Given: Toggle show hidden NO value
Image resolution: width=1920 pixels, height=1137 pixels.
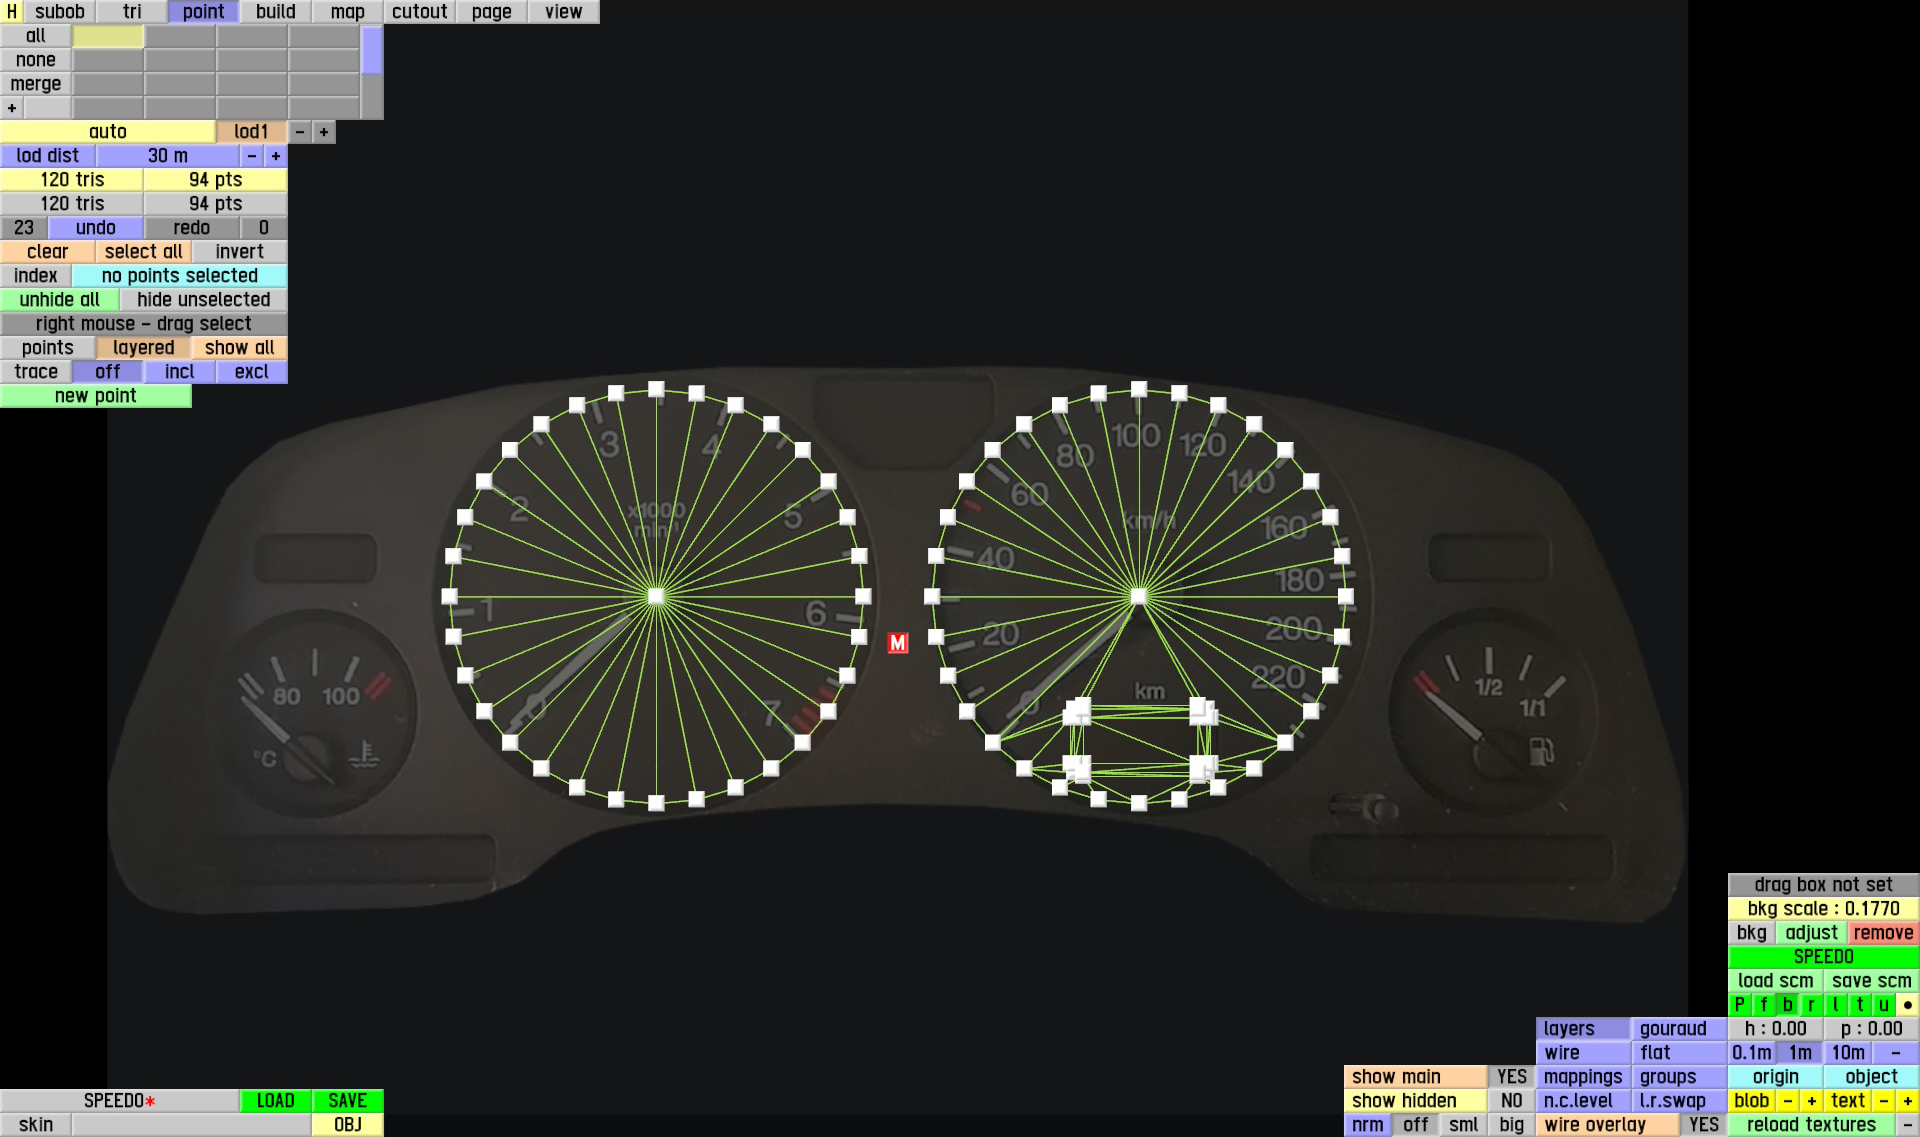Looking at the screenshot, I should click(1511, 1101).
